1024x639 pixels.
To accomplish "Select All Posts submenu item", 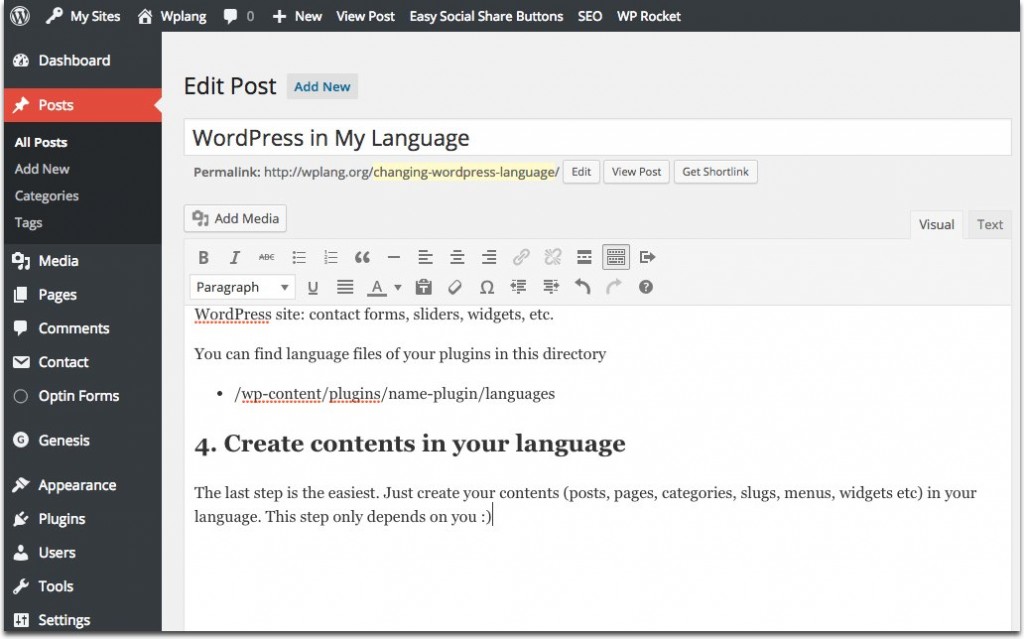I will pyautogui.click(x=40, y=142).
